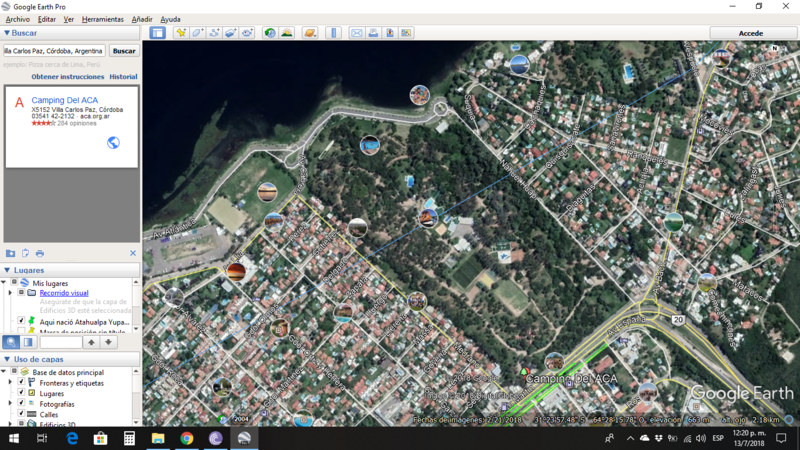Screen dimensions: 800x450
Task: Collapse the Buscar panel
Action: coord(7,33)
